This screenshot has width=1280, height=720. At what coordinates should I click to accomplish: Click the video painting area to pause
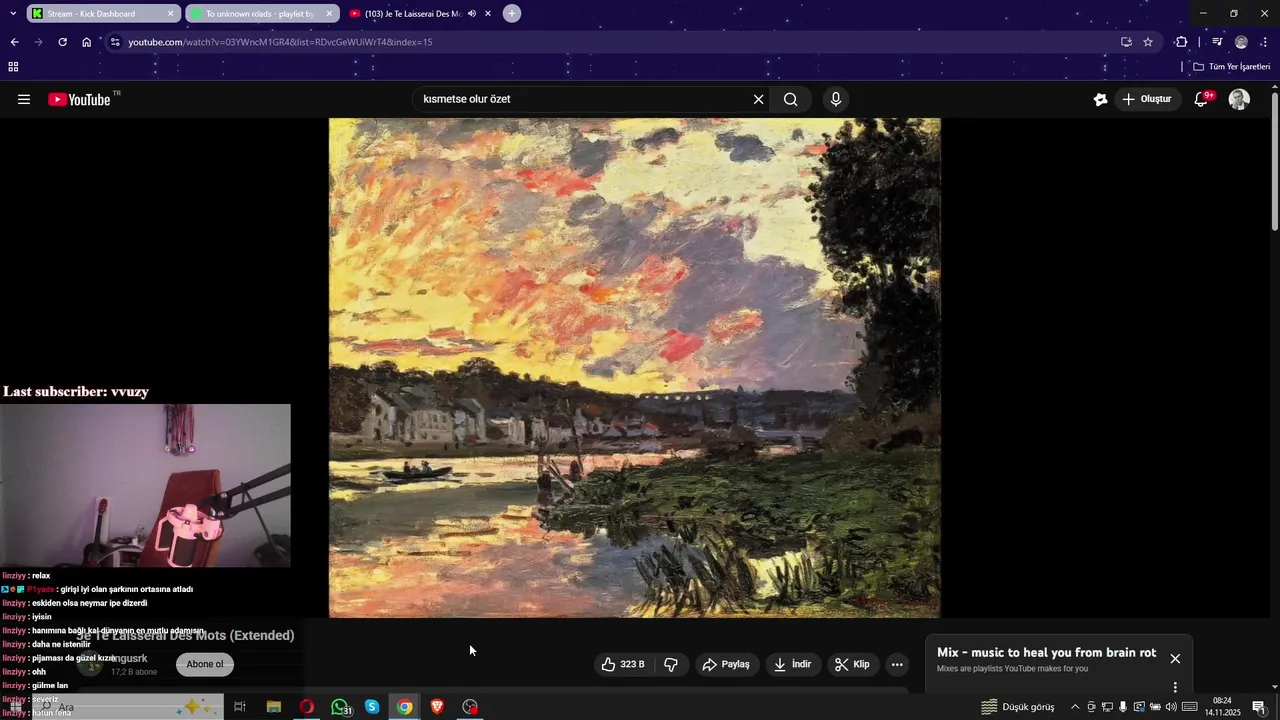coord(634,367)
